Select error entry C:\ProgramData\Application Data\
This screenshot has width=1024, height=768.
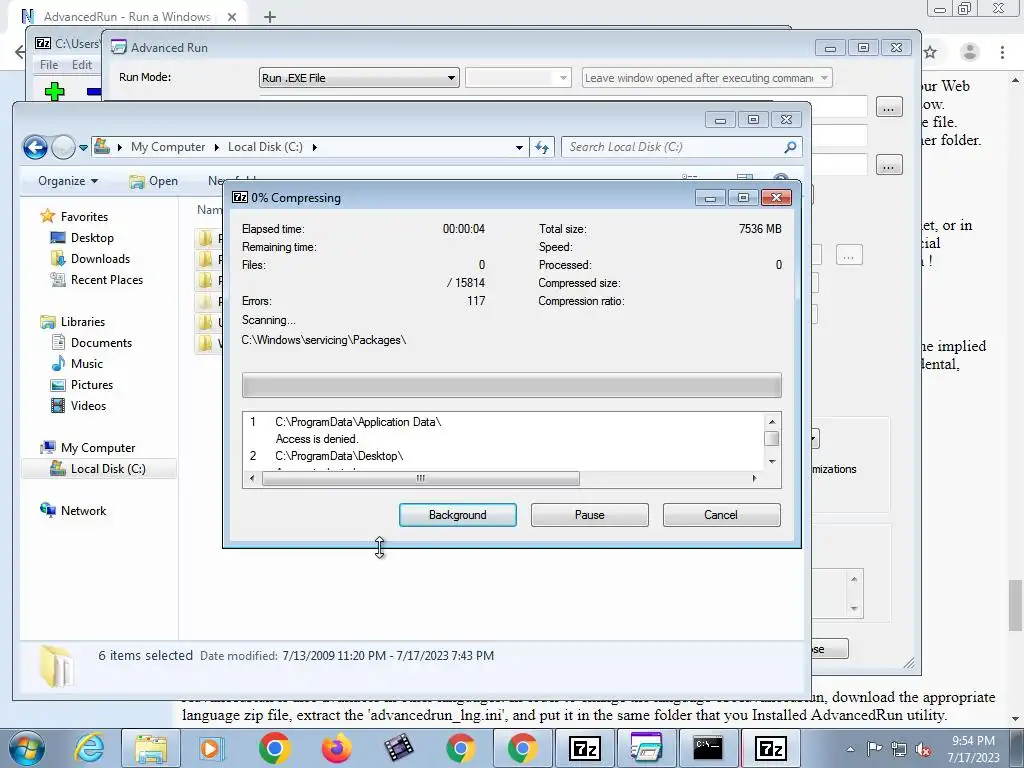click(x=358, y=422)
